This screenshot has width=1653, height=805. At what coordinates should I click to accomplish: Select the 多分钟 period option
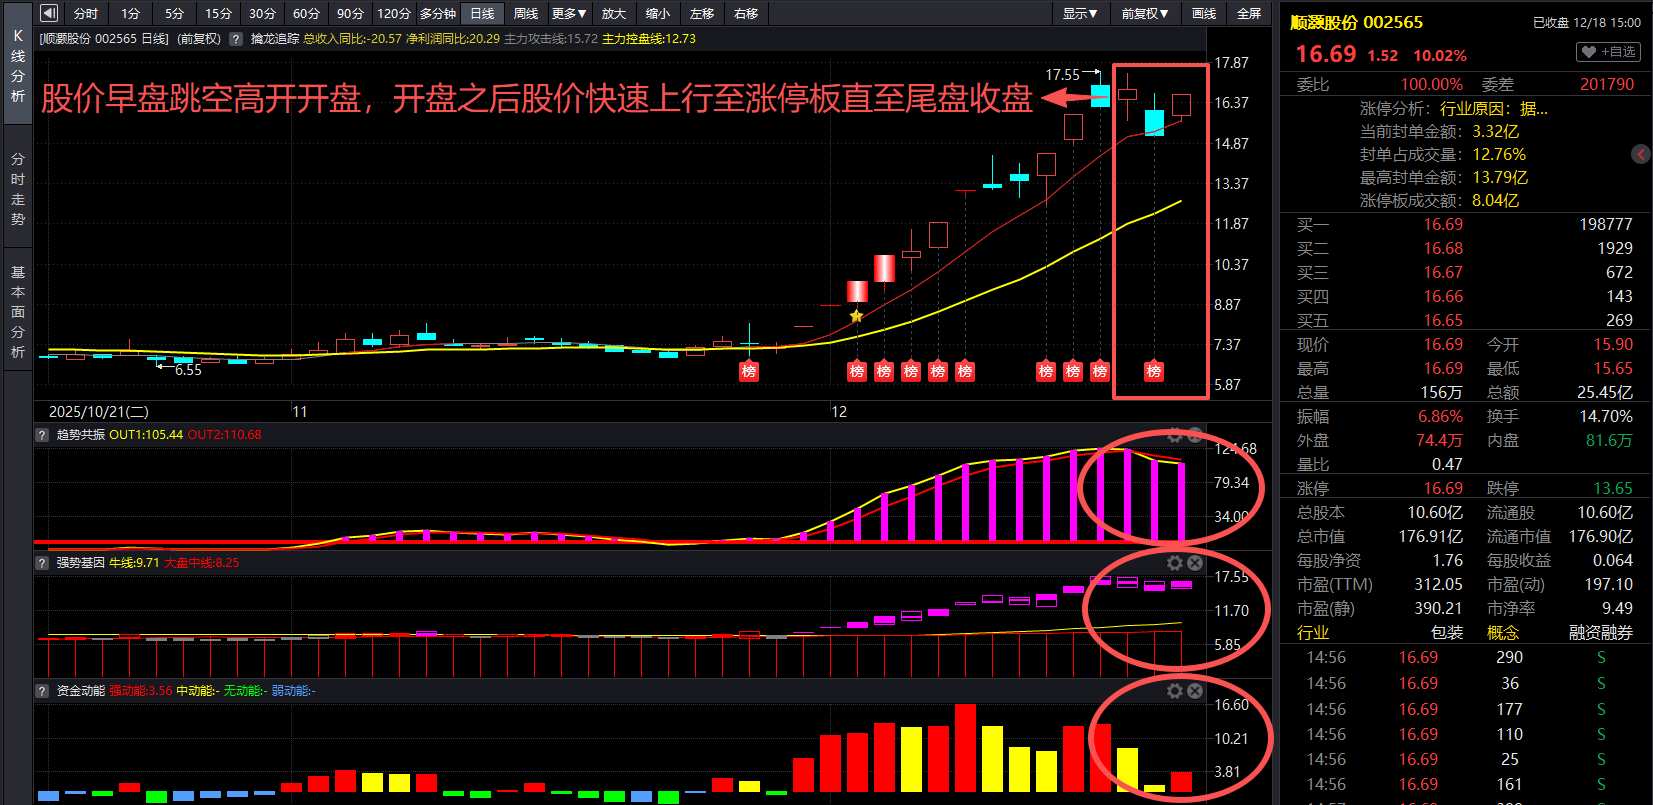coord(438,13)
